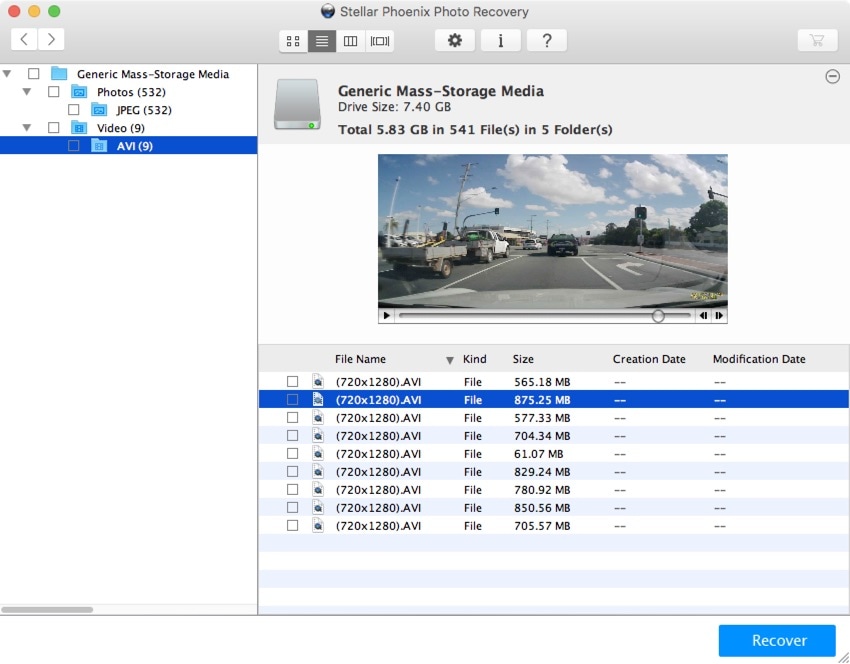This screenshot has height=664, width=850.
Task: Check the AVI (9) checkbox
Action: click(74, 146)
